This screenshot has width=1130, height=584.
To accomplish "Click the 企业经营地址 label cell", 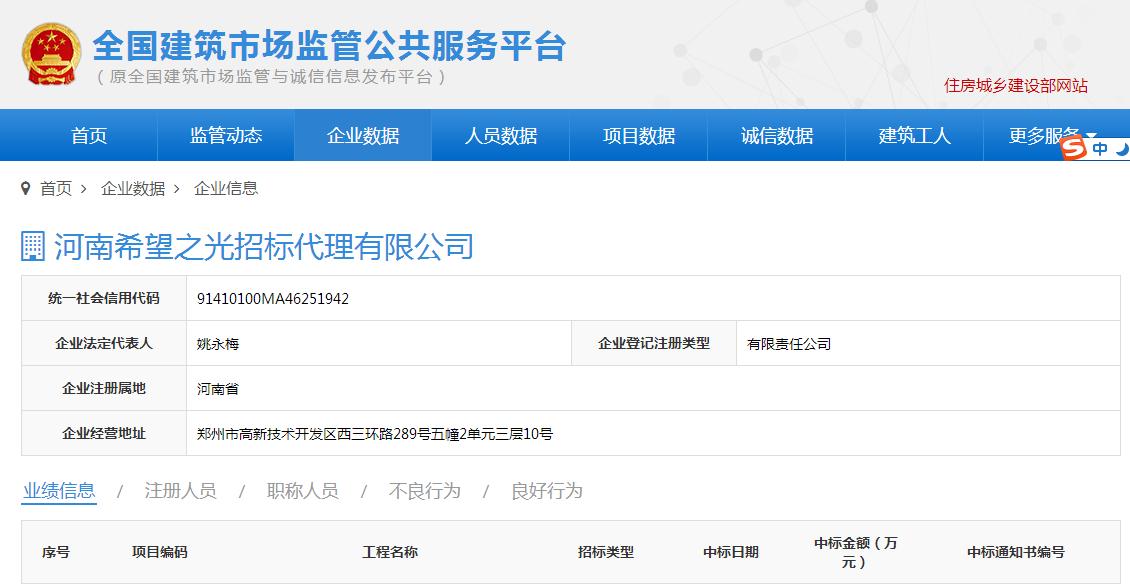I will (104, 433).
